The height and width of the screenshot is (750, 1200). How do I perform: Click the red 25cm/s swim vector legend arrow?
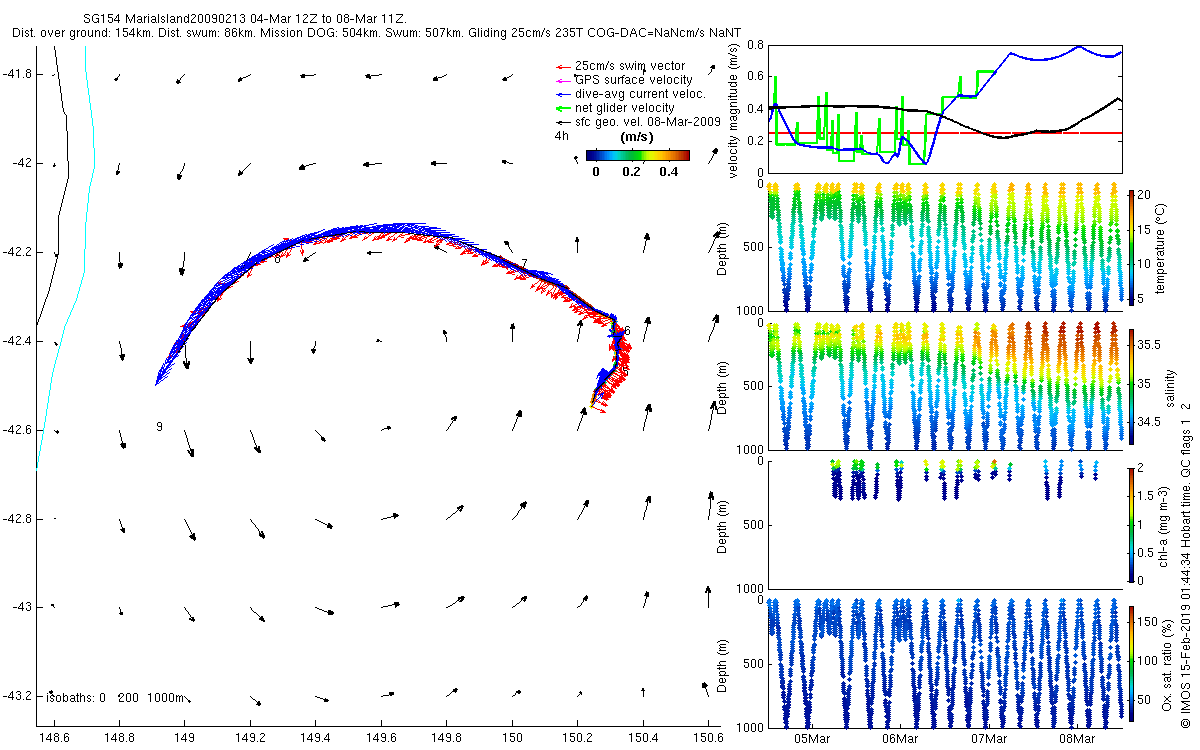coord(563,66)
